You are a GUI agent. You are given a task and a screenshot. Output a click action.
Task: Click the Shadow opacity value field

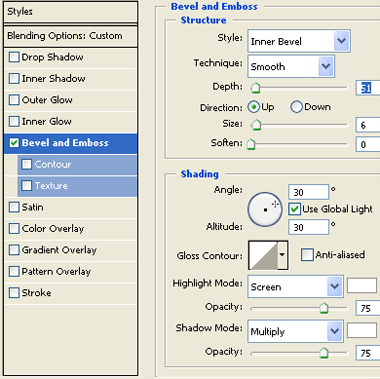[x=368, y=353]
